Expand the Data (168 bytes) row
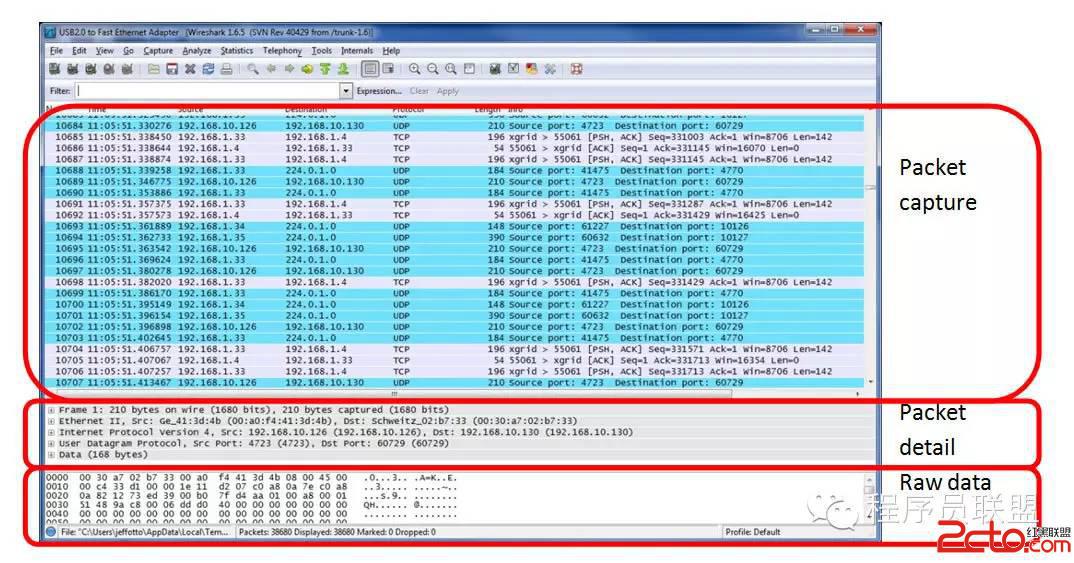The width and height of the screenshot is (1074, 563). 51,455
